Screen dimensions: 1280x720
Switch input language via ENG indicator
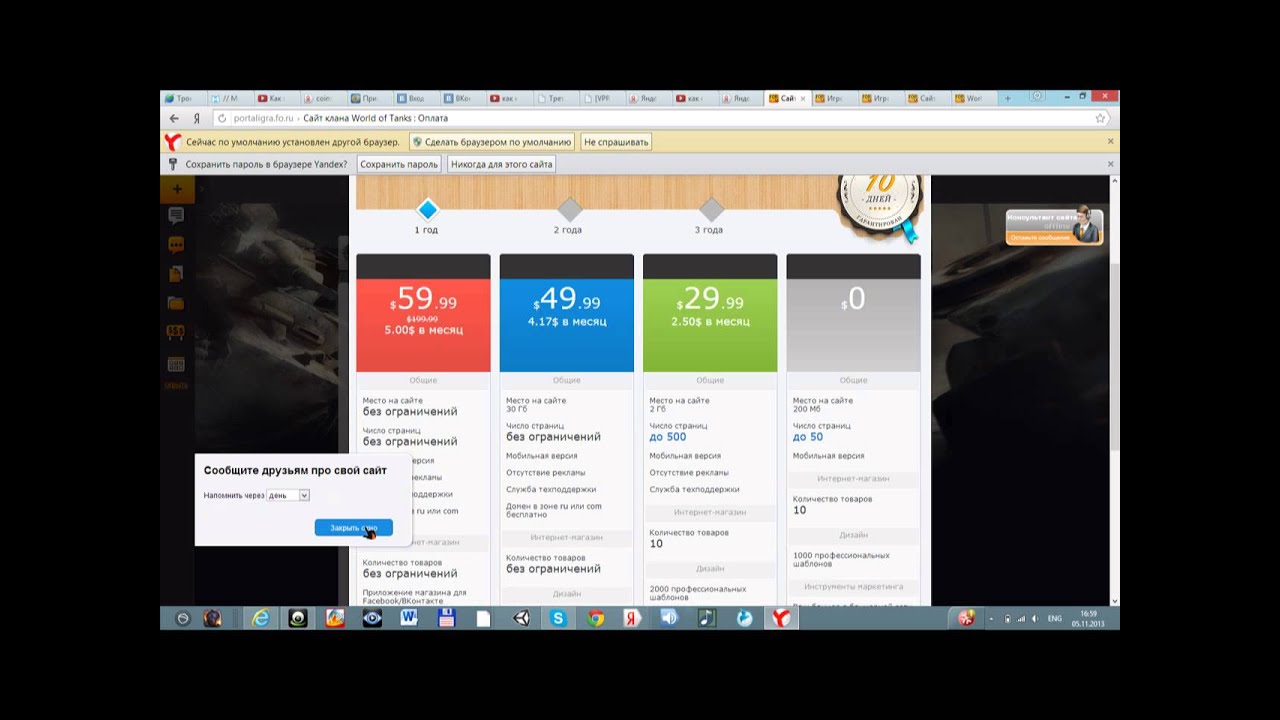click(1054, 619)
